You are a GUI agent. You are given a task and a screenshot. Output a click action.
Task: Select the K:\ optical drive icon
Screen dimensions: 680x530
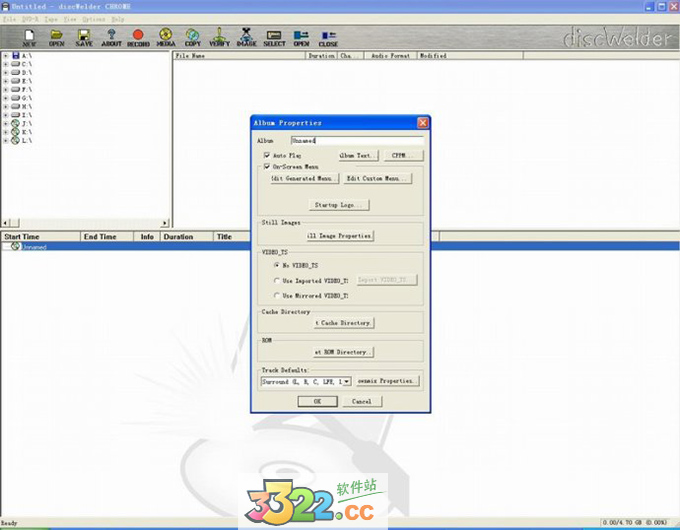[x=15, y=132]
